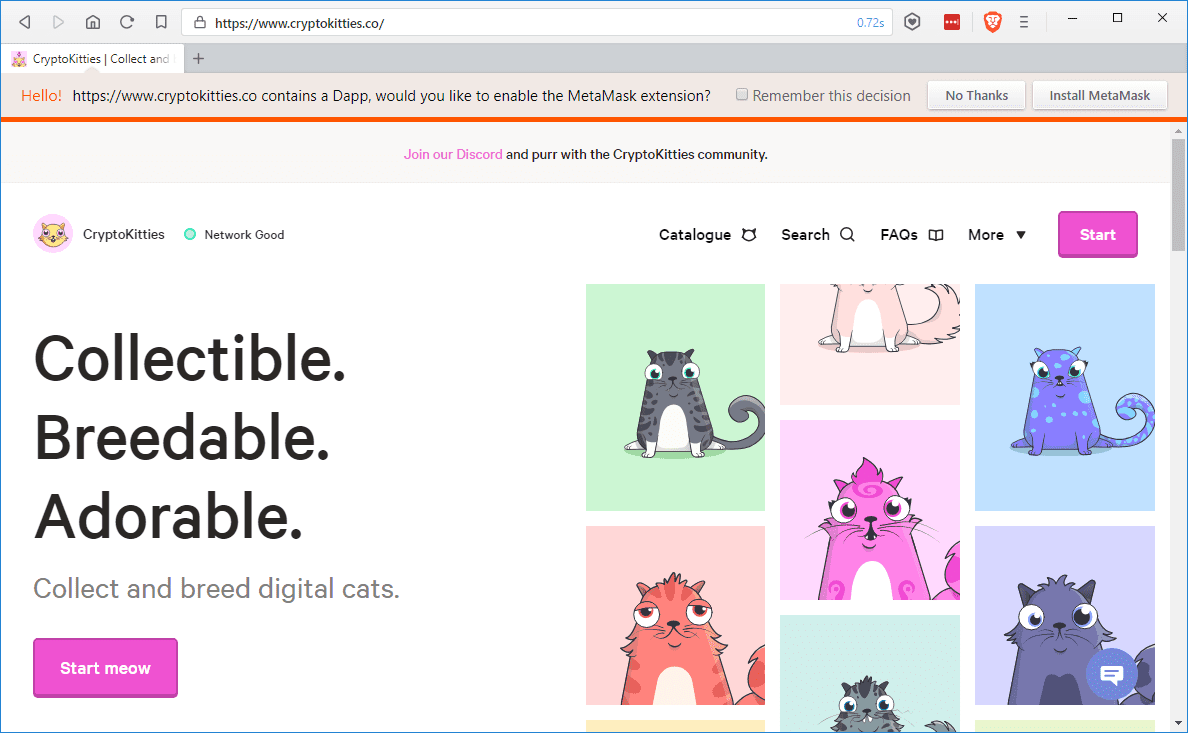Go to the browser home page icon

coord(92,23)
